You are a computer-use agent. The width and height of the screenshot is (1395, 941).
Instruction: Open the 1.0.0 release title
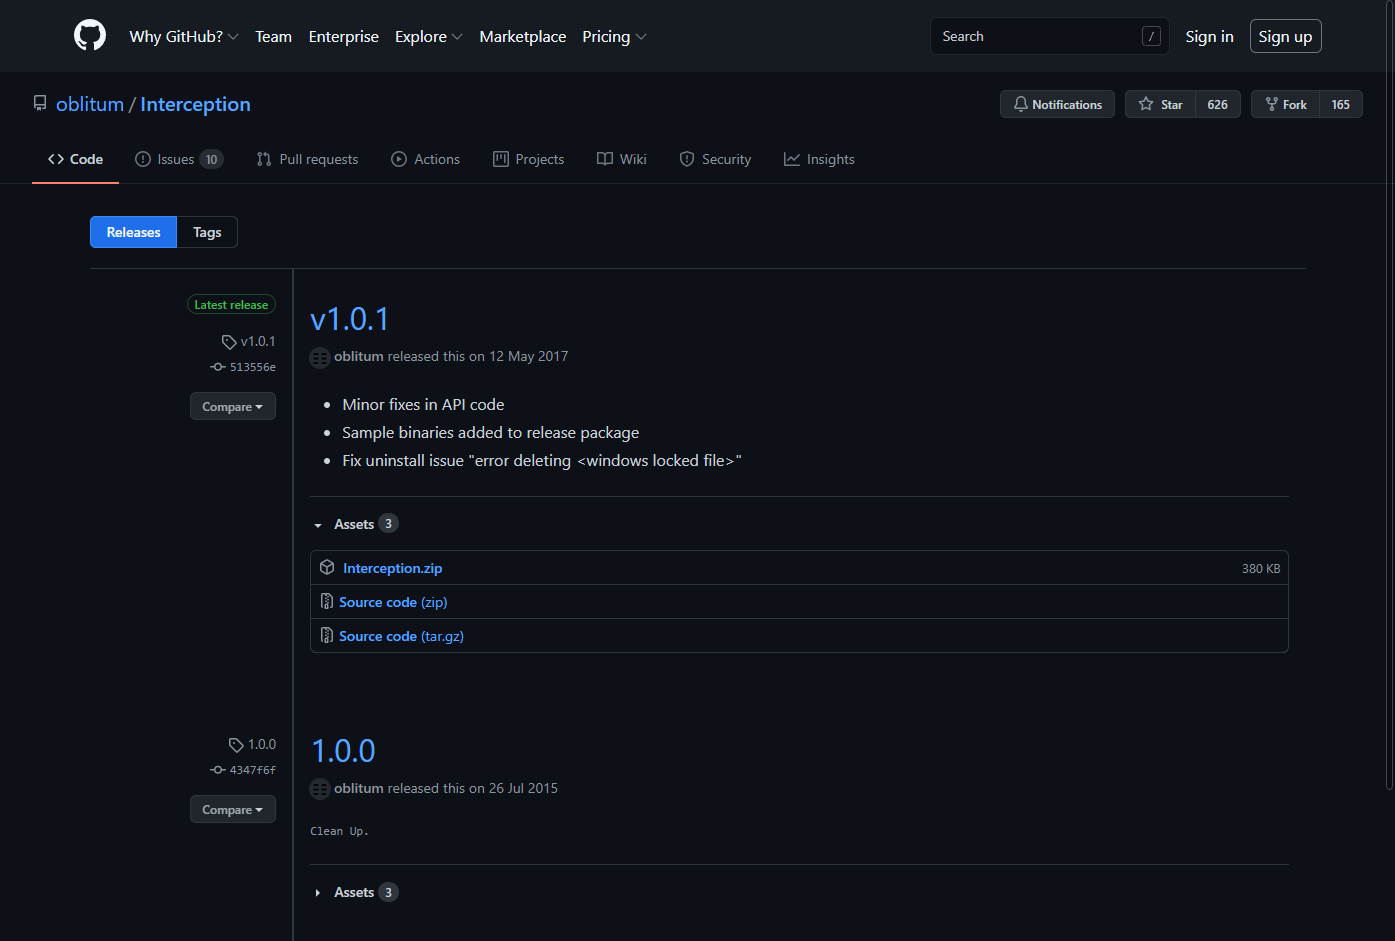[343, 751]
